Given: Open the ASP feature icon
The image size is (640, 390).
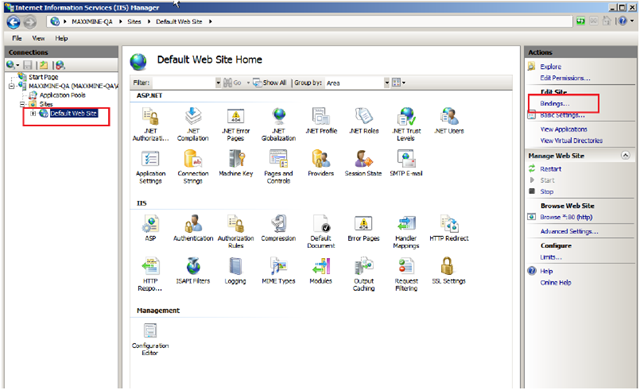Looking at the screenshot, I should click(151, 228).
